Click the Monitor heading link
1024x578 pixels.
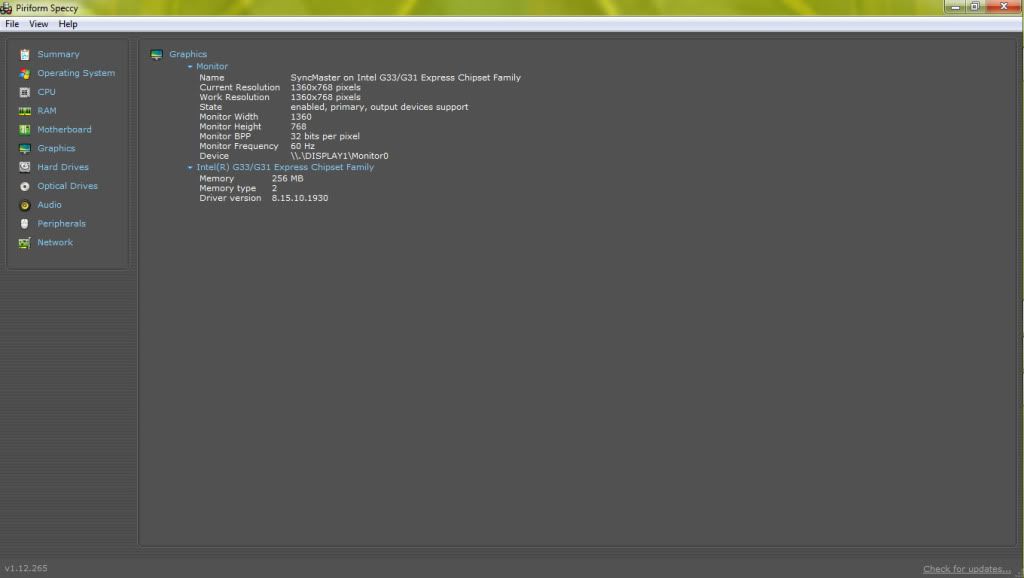212,67
